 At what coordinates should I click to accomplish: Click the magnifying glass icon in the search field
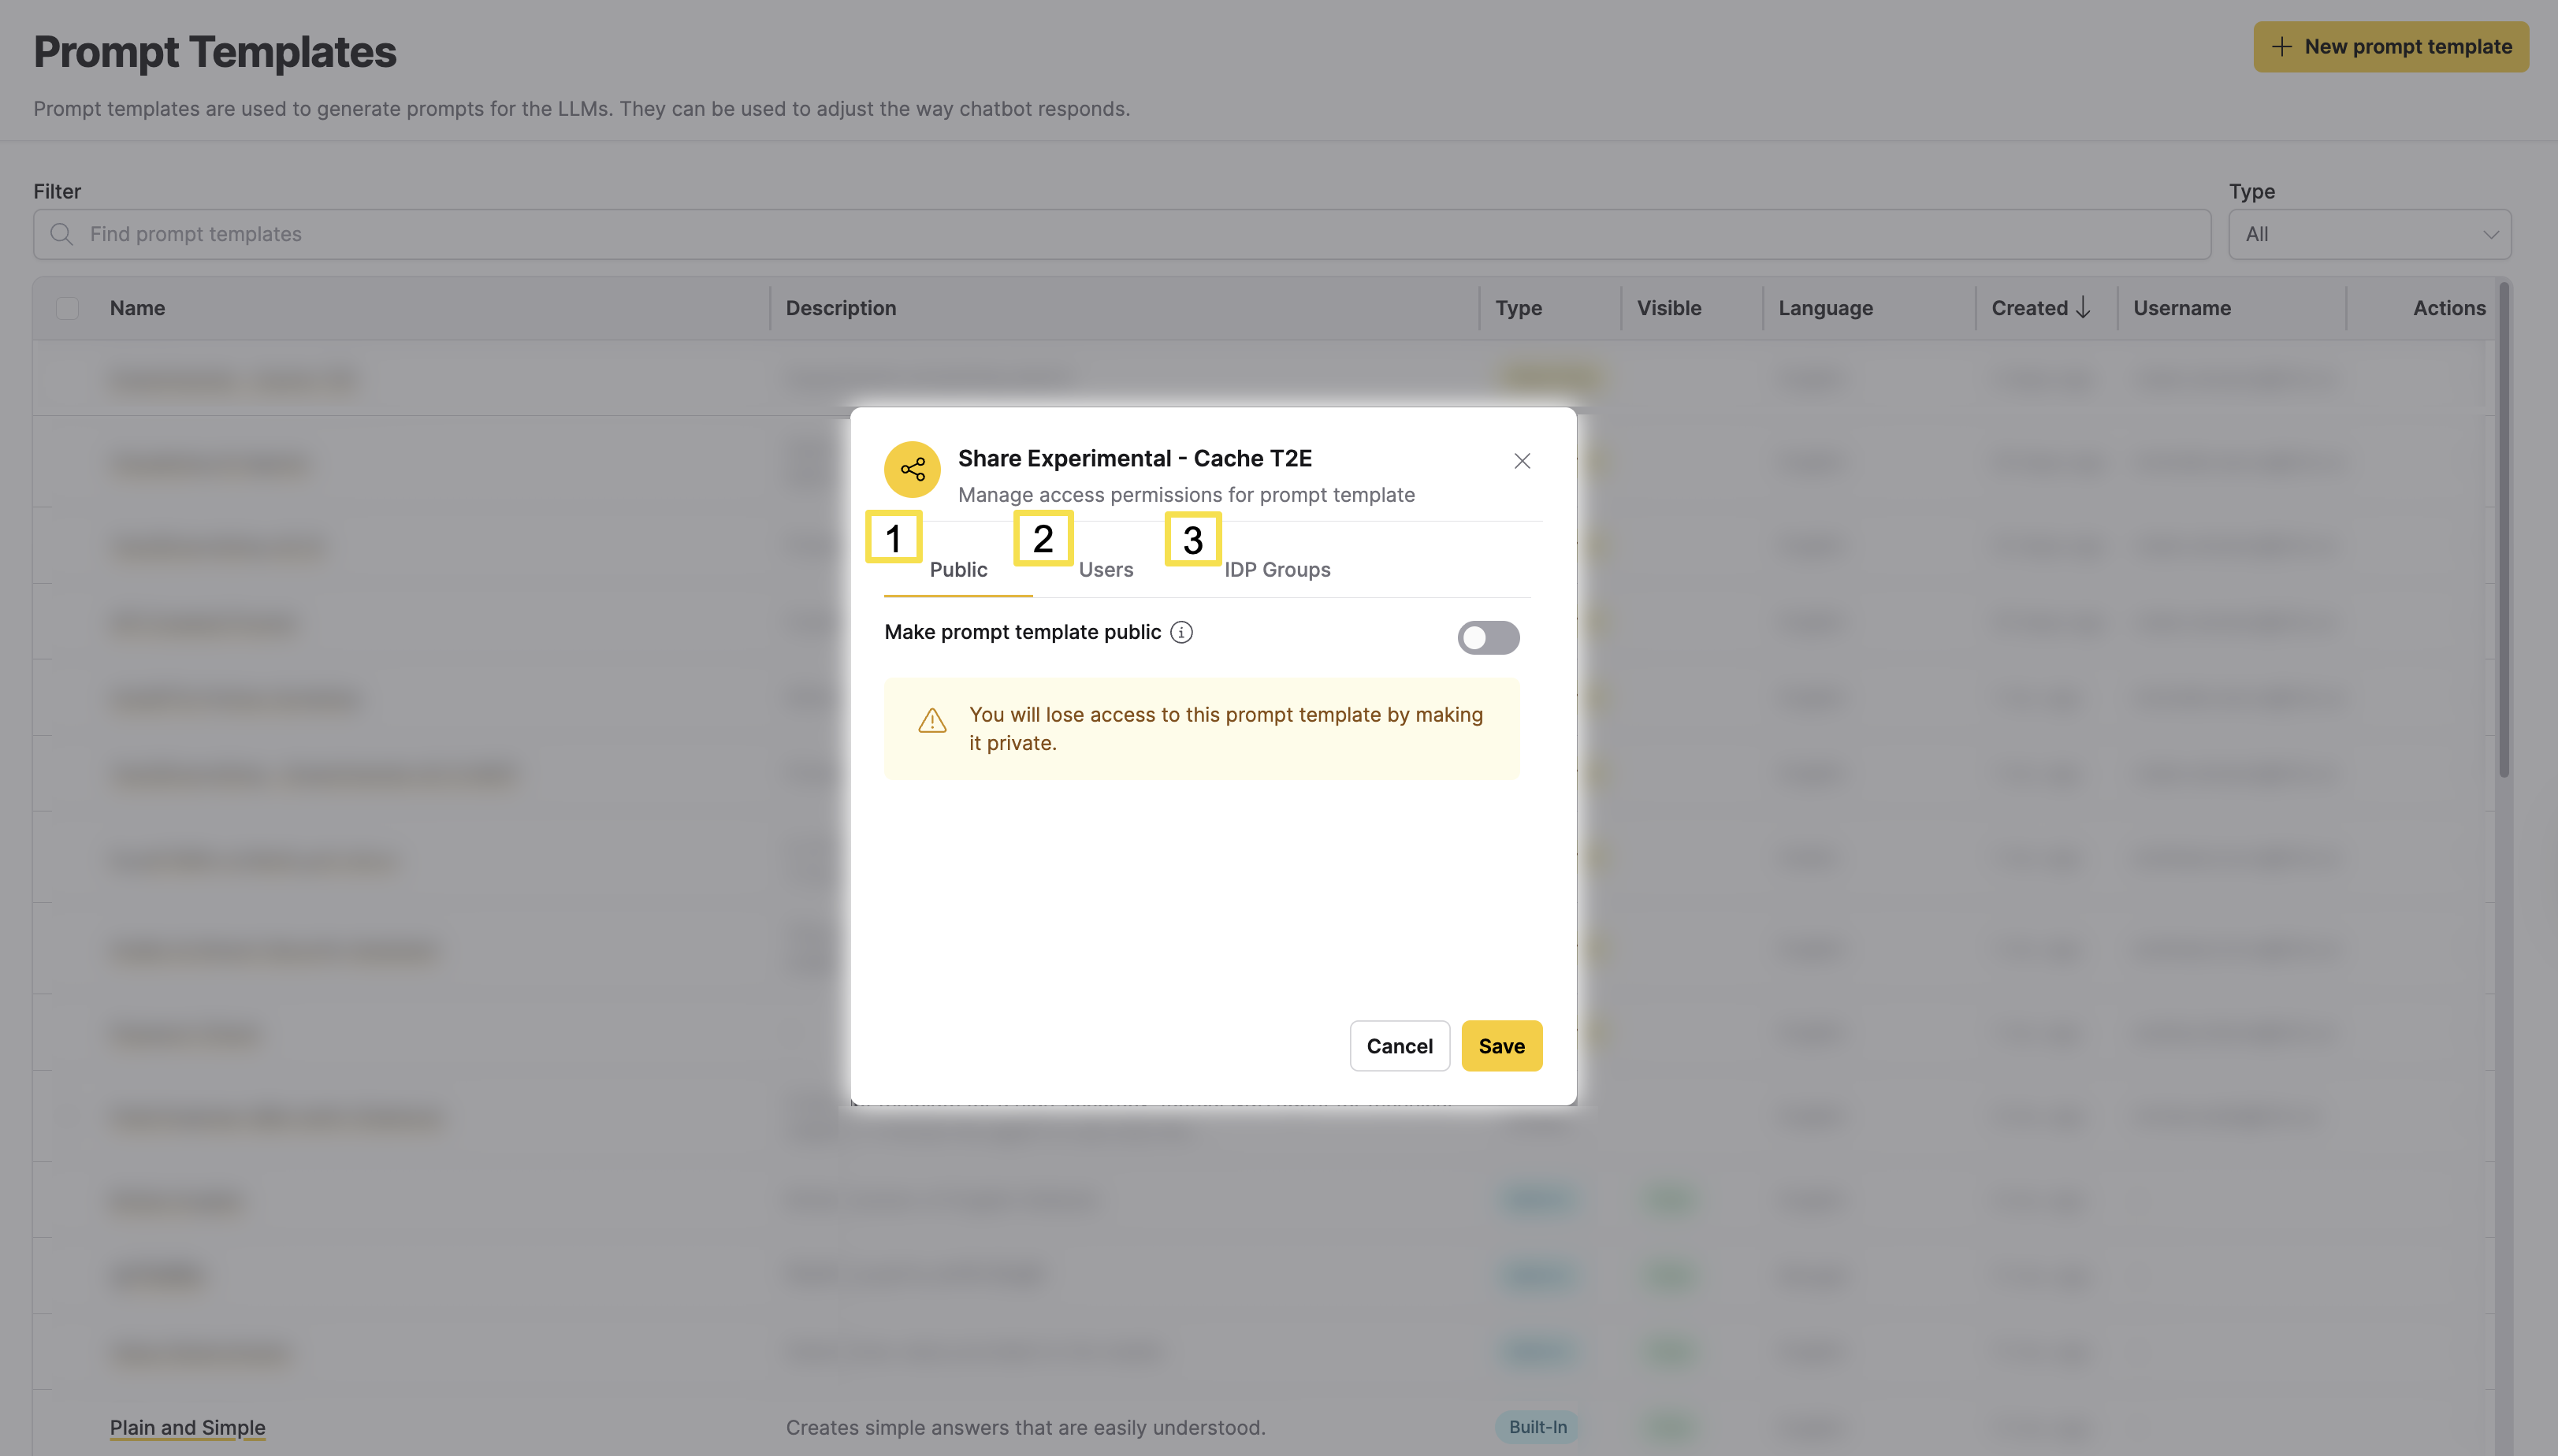pyautogui.click(x=62, y=234)
